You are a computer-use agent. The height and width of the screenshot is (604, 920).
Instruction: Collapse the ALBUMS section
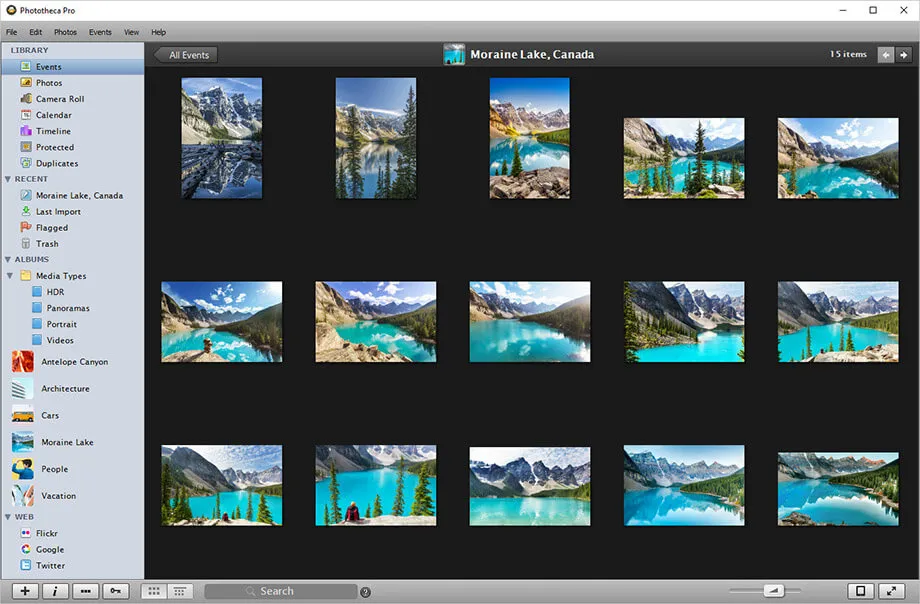tap(8, 259)
